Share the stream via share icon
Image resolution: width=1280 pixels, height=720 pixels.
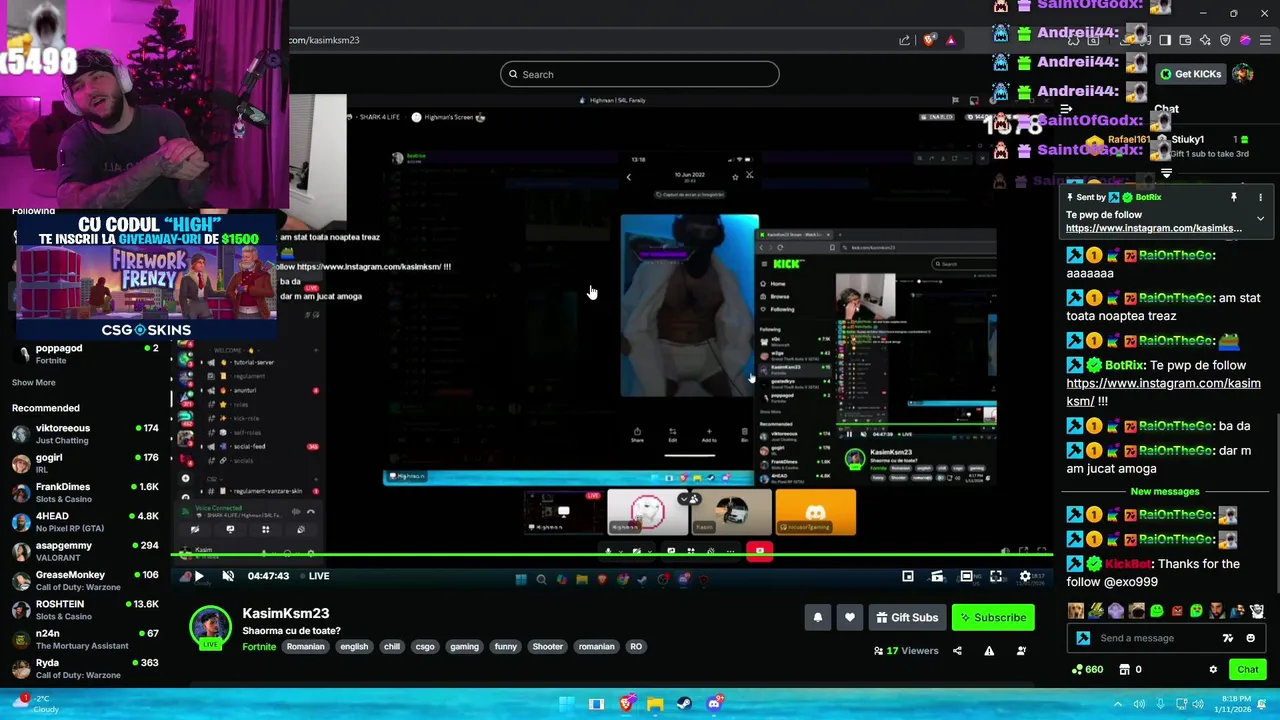[x=957, y=651]
